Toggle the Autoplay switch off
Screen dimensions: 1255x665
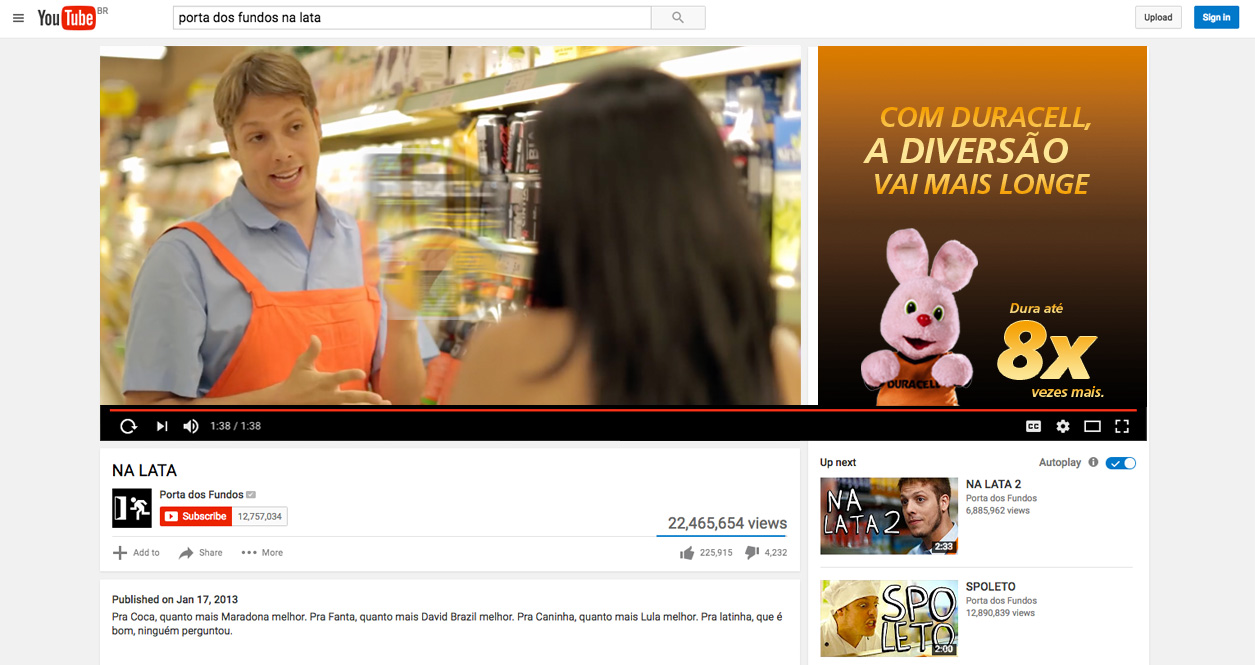1121,463
